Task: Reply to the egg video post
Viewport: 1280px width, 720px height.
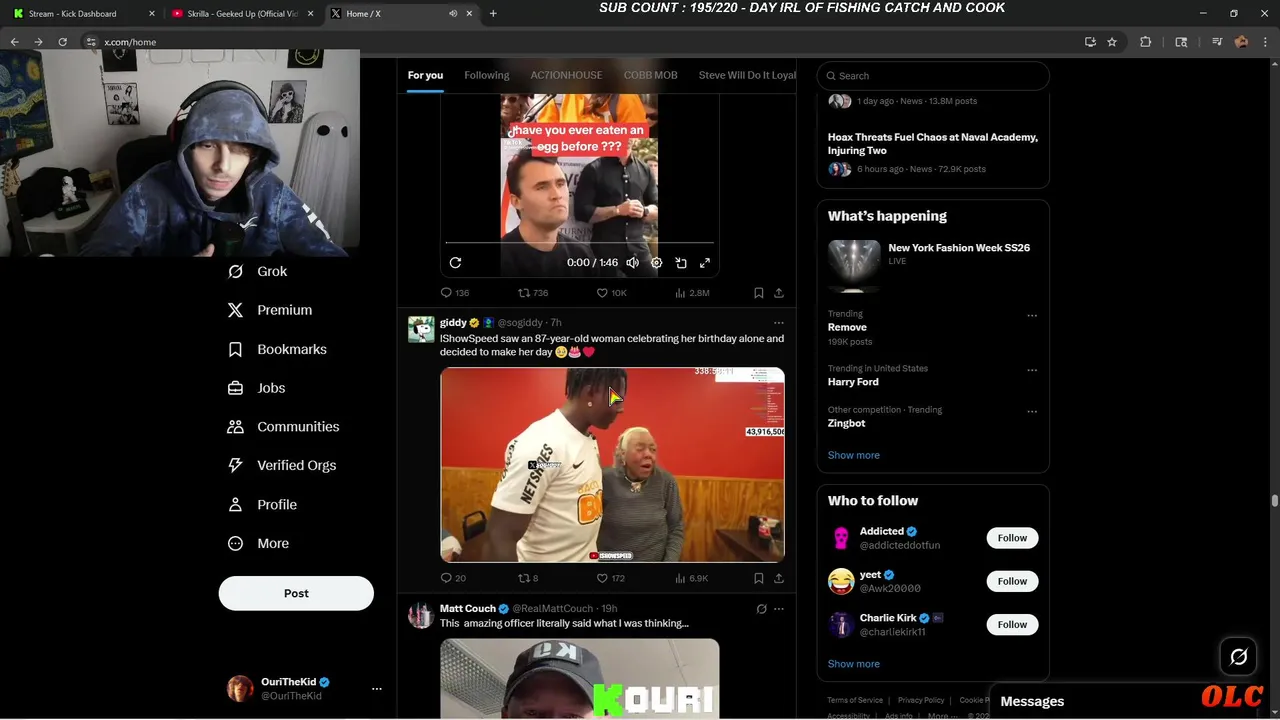Action: point(455,293)
